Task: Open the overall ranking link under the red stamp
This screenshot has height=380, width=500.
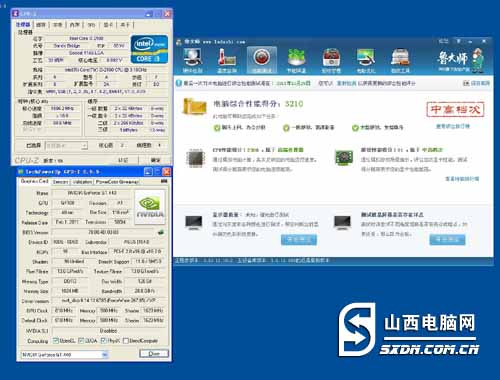Action: [453, 126]
